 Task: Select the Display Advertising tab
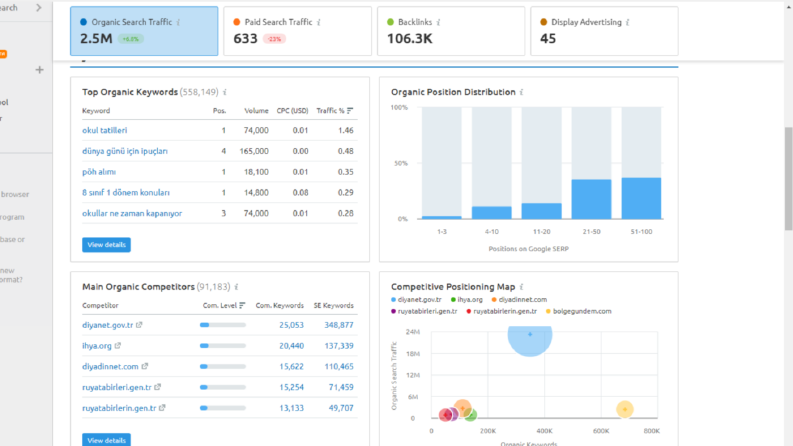604,31
